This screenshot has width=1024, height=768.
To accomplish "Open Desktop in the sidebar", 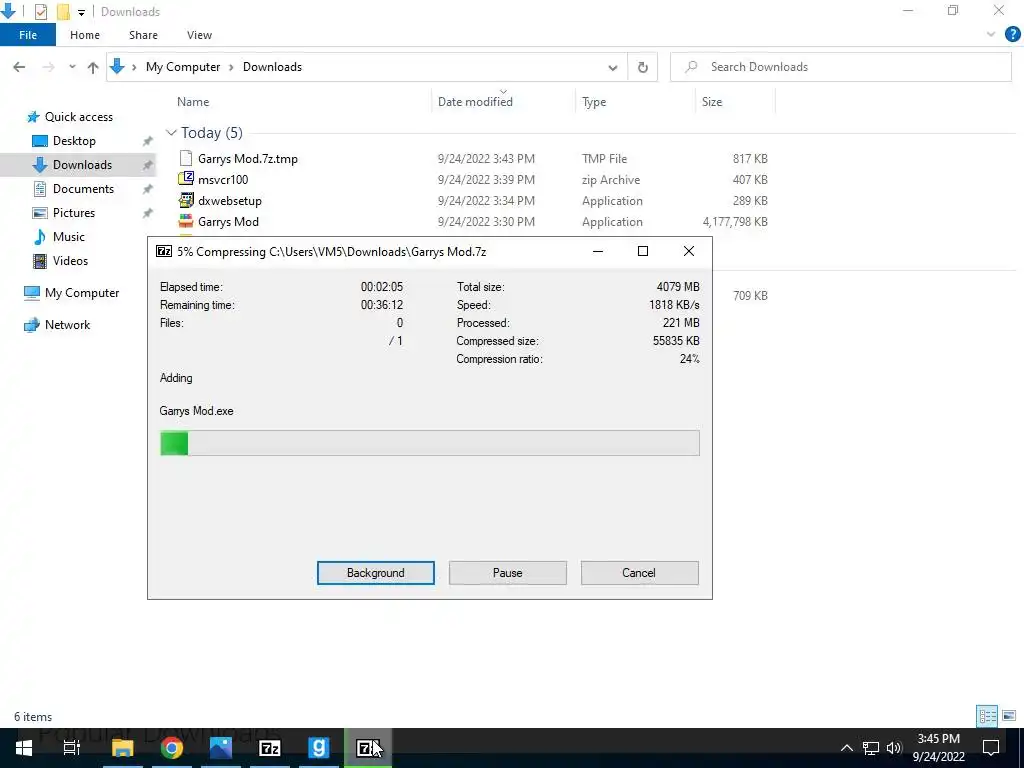I will [x=74, y=141].
